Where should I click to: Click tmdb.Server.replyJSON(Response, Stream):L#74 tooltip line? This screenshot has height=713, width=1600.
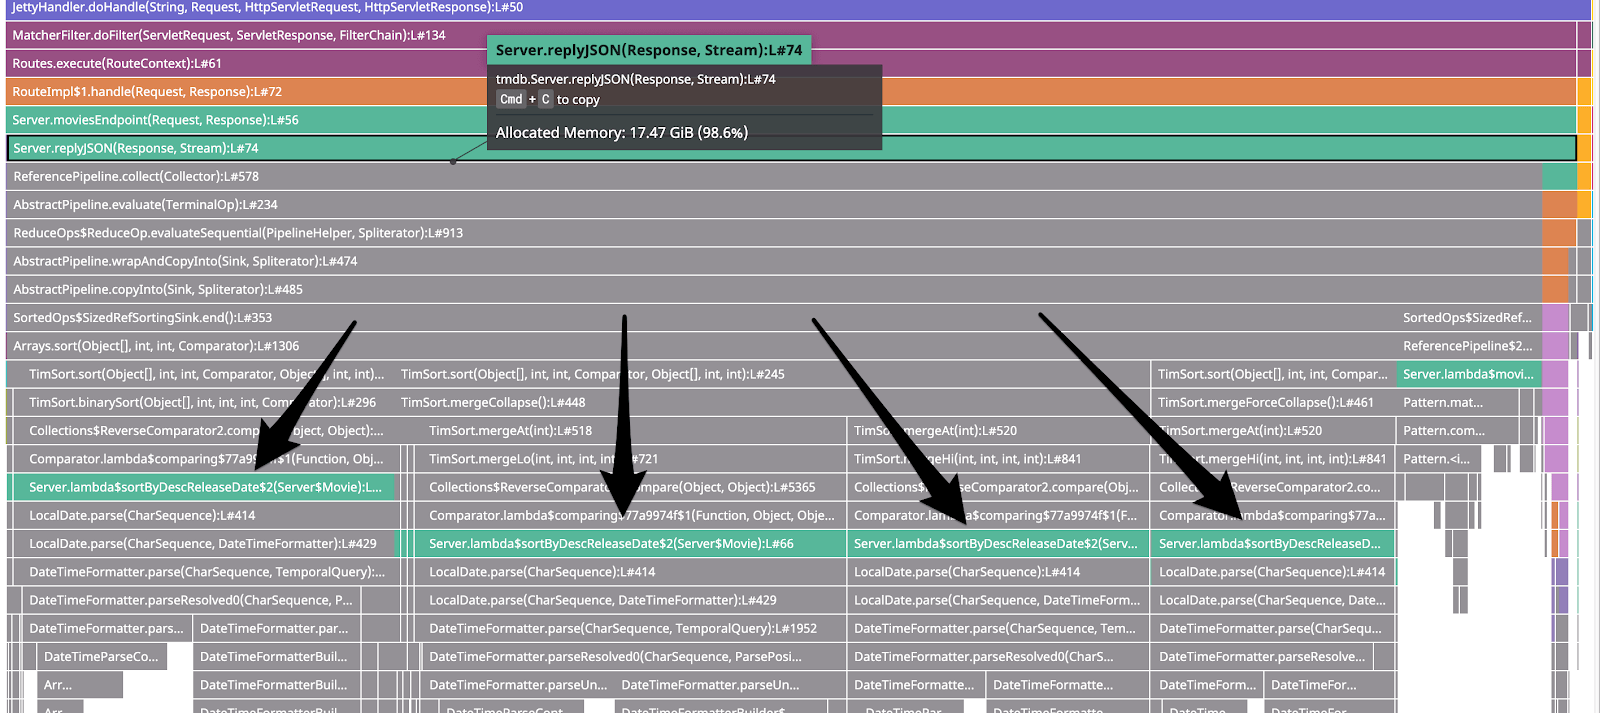point(636,79)
